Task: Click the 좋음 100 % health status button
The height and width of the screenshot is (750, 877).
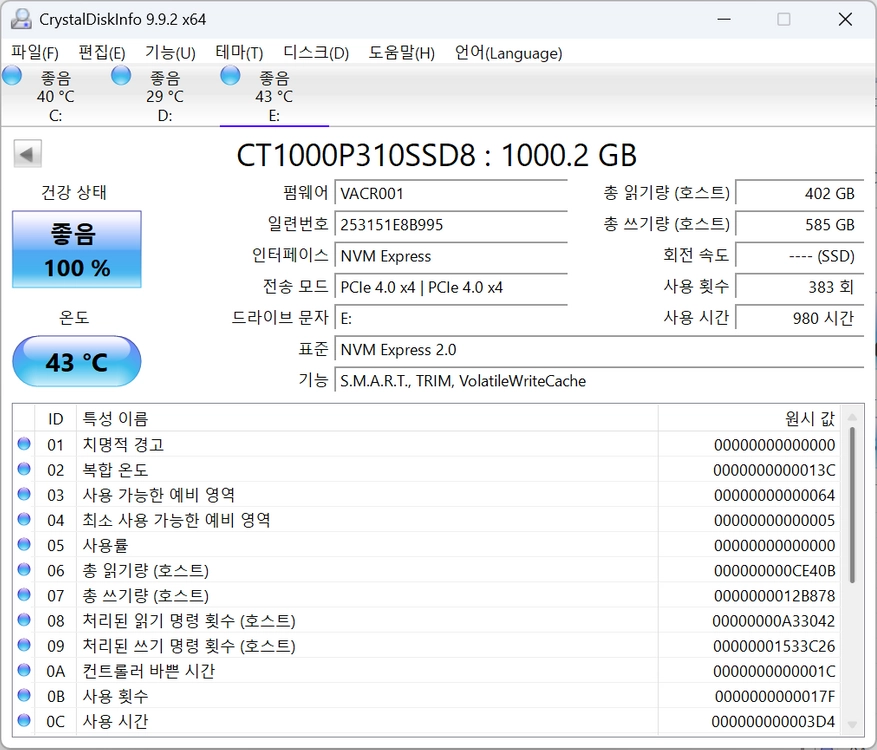Action: point(77,249)
